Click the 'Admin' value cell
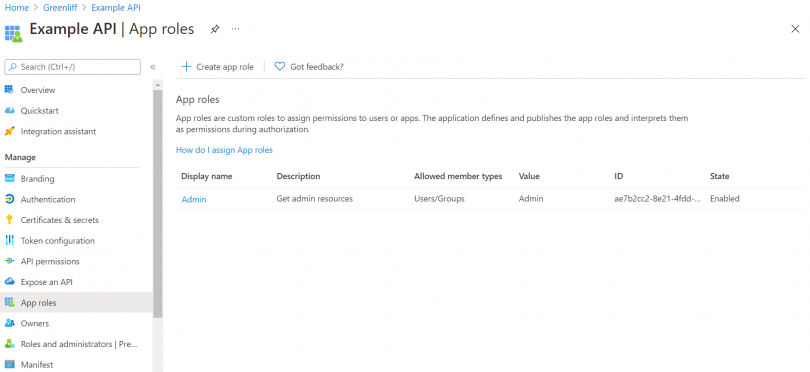This screenshot has height=372, width=810. point(531,198)
